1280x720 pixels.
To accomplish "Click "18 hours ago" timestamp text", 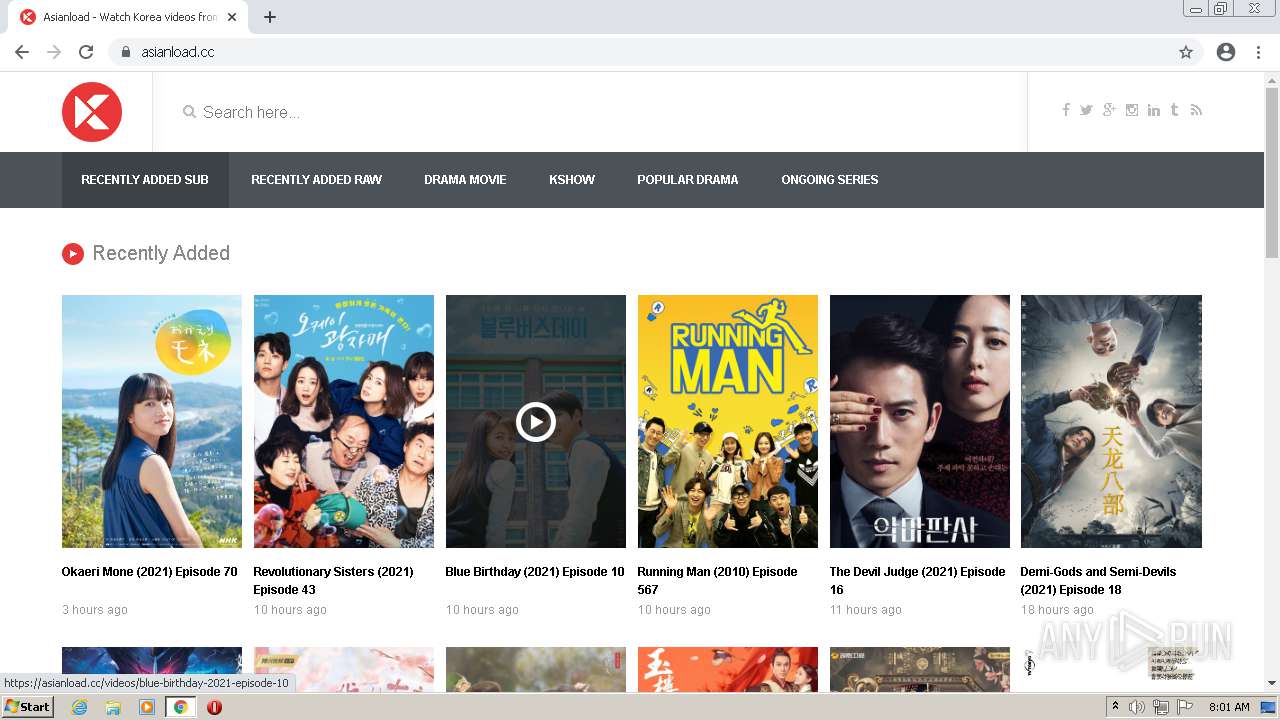I will pos(1057,610).
